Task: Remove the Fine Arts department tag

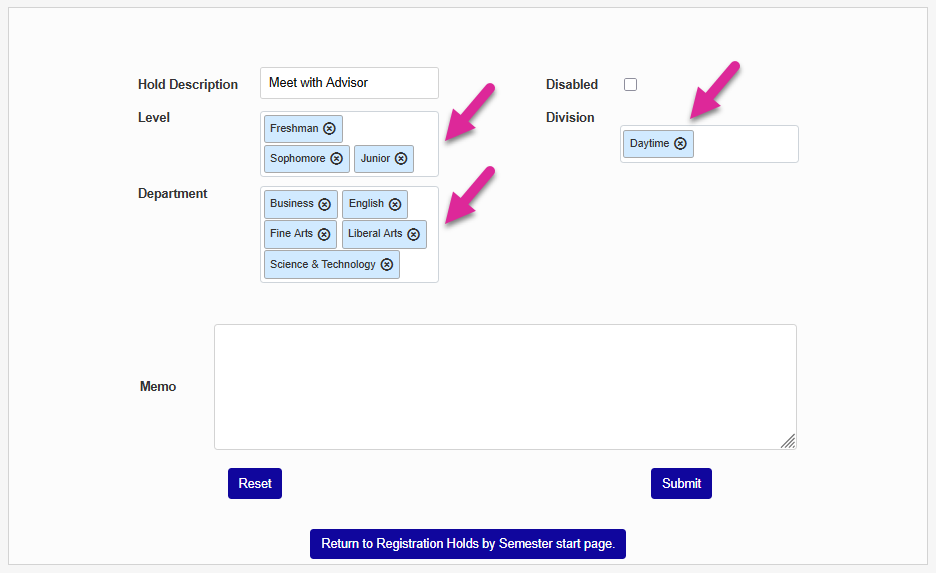Action: pos(323,234)
